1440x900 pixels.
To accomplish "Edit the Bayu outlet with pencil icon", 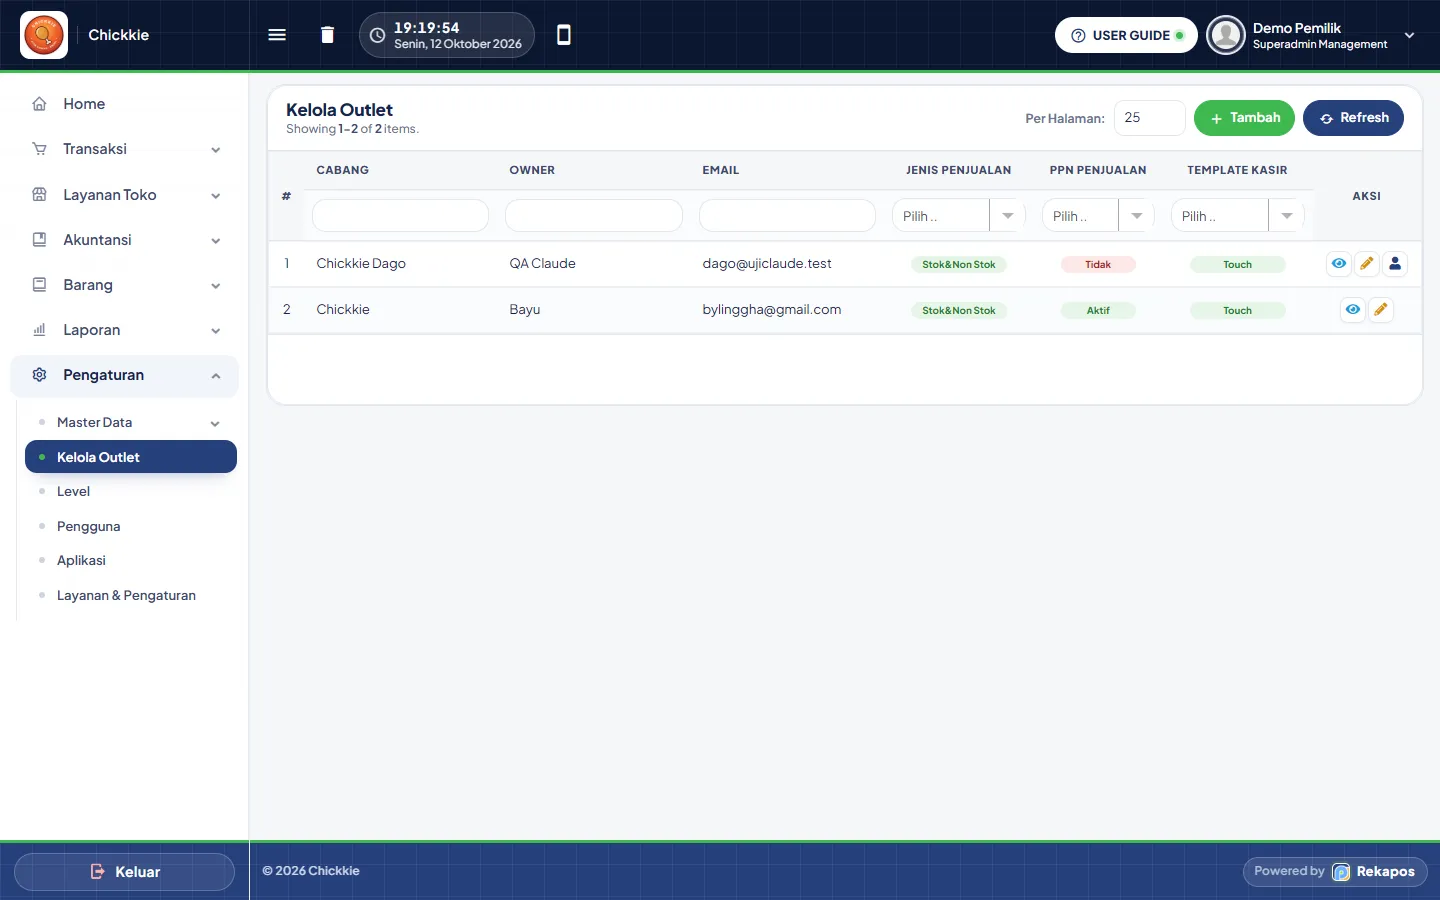I will pyautogui.click(x=1381, y=310).
